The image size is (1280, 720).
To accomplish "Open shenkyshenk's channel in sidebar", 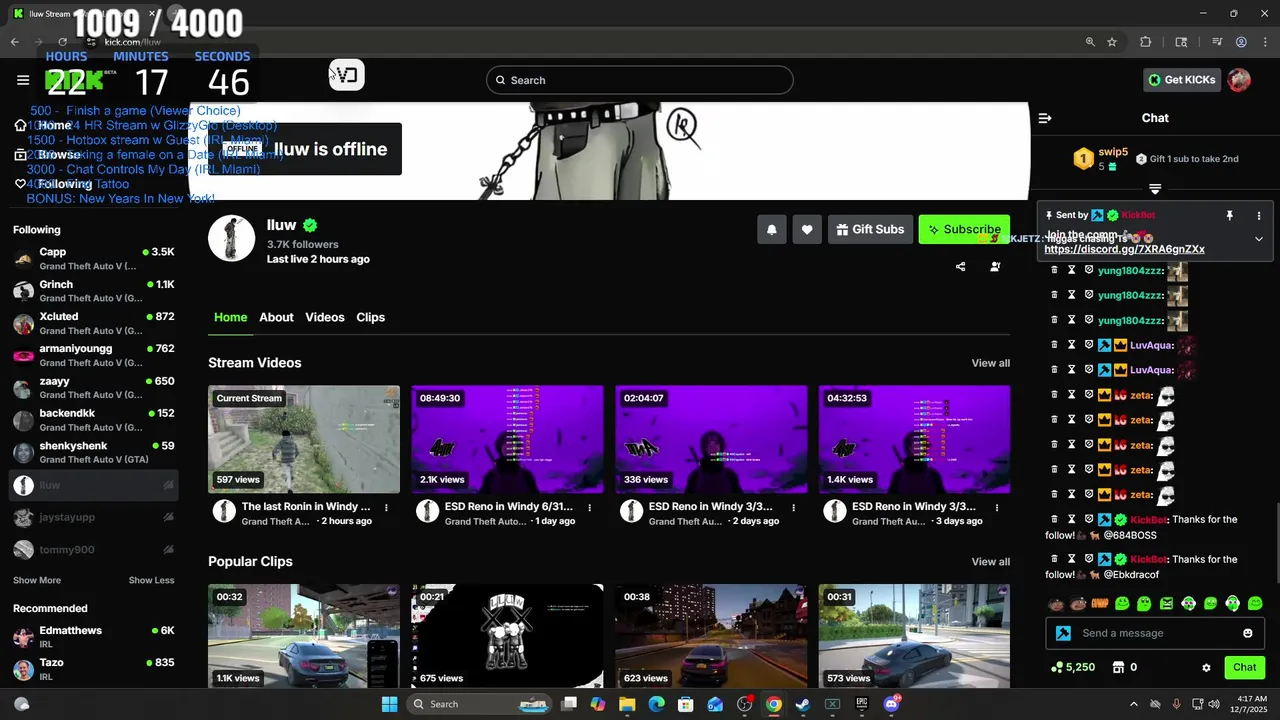I will pyautogui.click(x=94, y=452).
